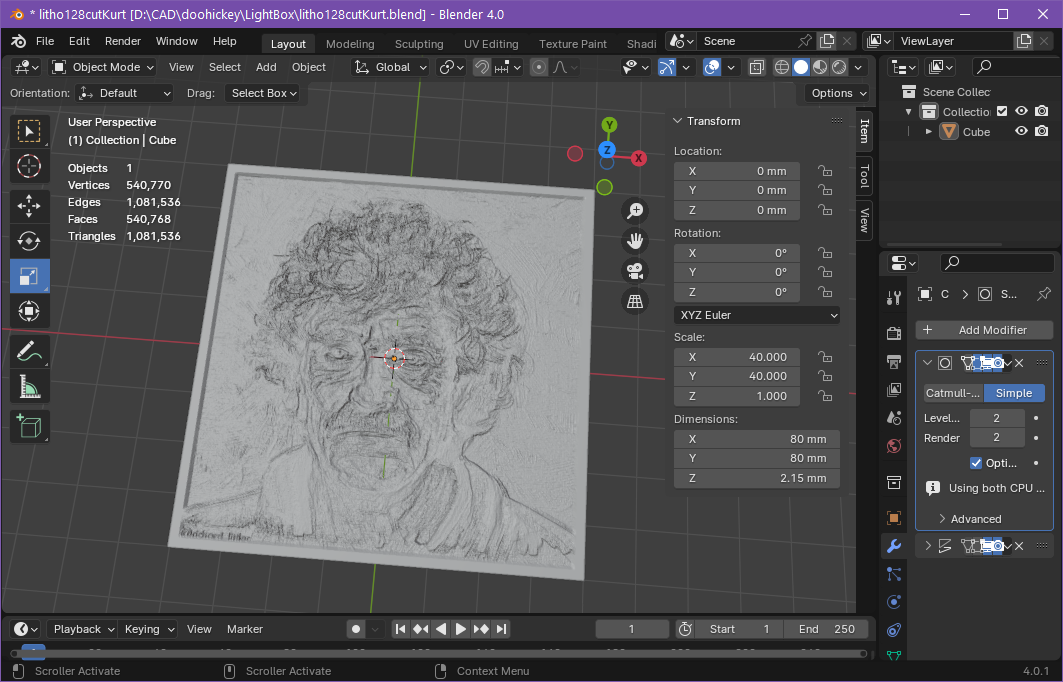Lock the Rotation Y value
This screenshot has height=682, width=1063.
tap(824, 272)
